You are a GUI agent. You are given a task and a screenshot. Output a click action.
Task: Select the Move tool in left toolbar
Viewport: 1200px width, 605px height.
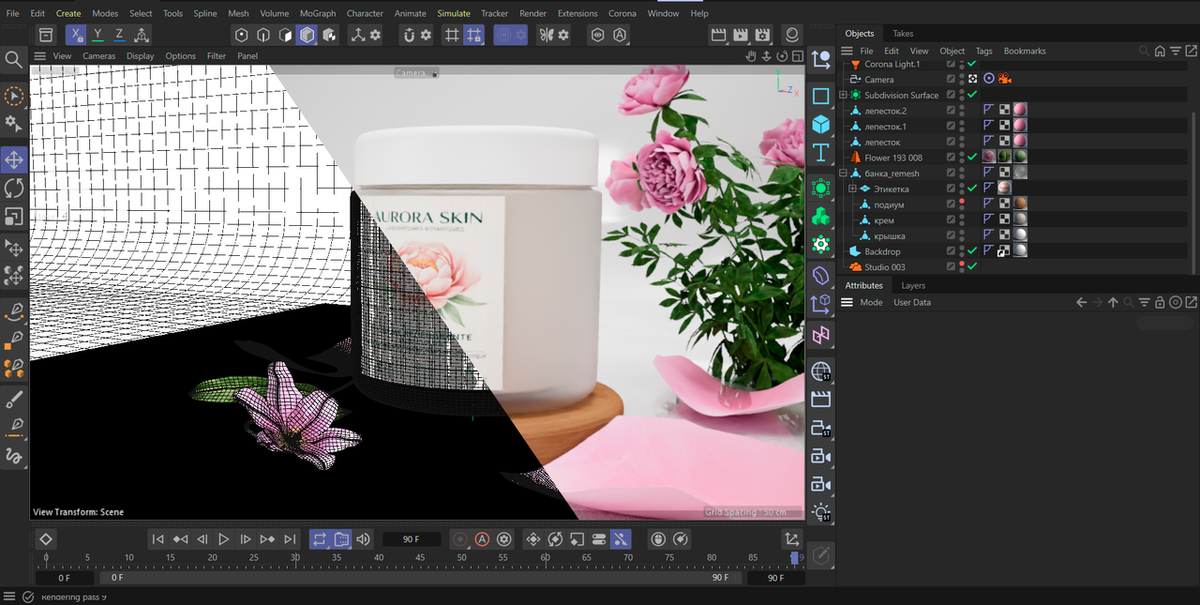point(14,159)
